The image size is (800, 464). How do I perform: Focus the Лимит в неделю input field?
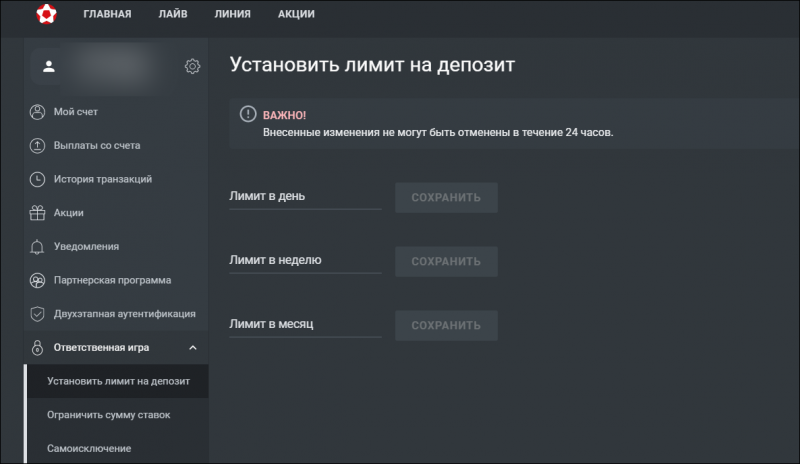[305, 261]
